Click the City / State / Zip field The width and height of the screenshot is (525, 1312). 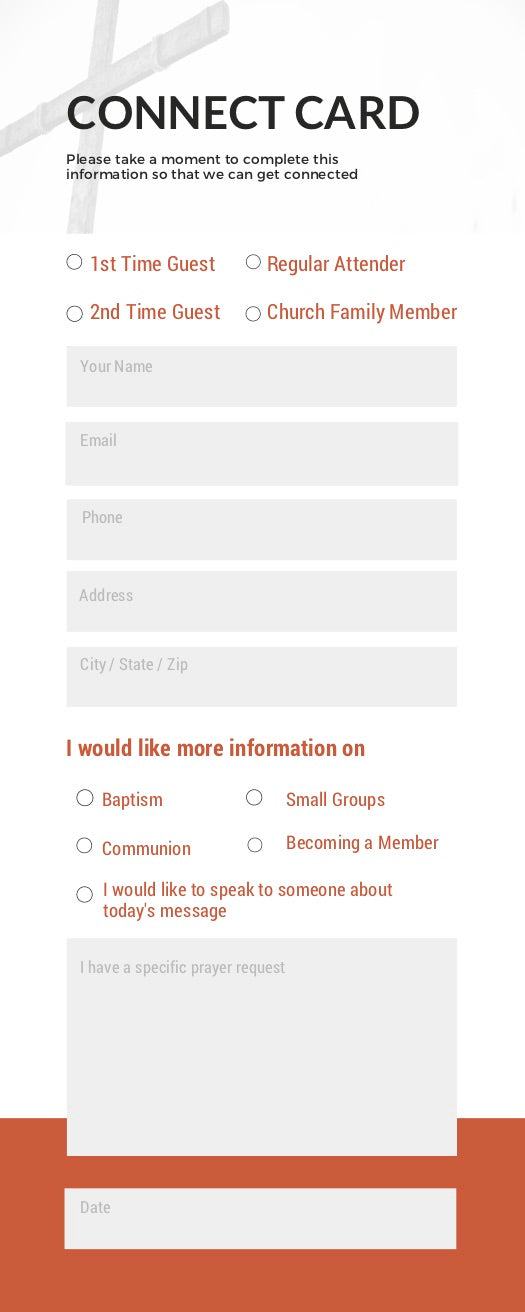point(262,676)
